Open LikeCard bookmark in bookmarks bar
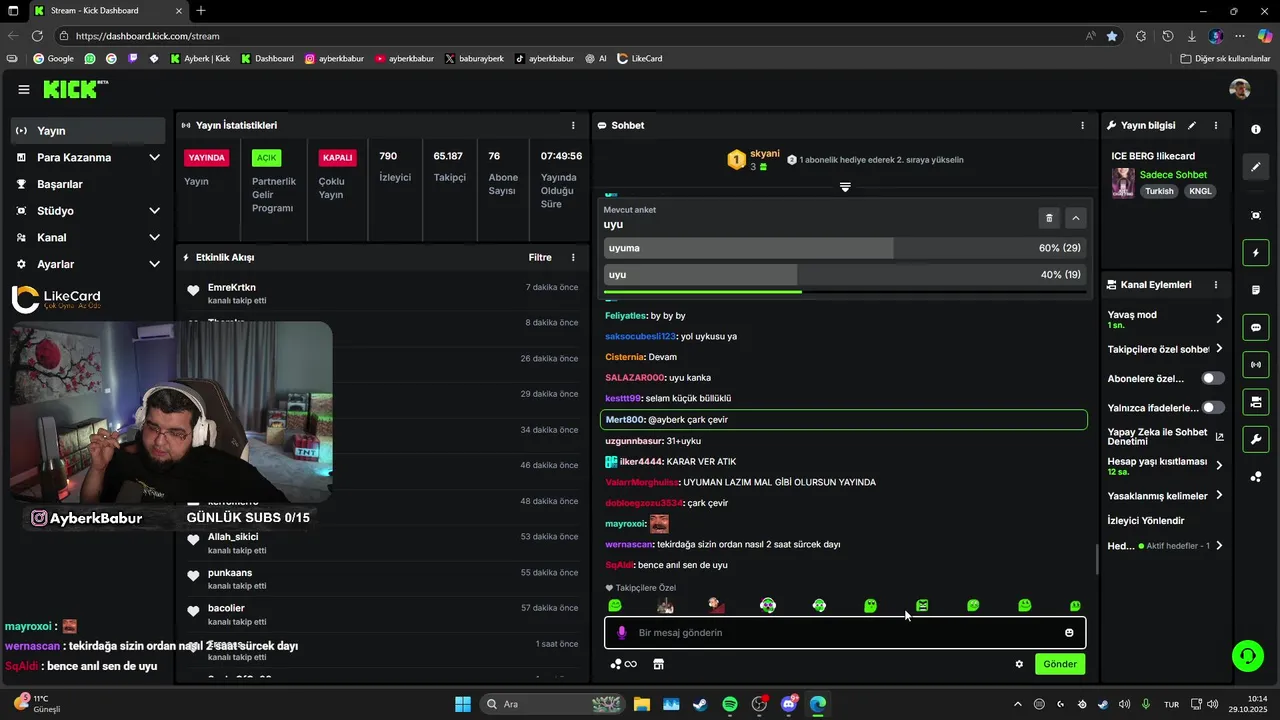The image size is (1280, 720). coord(640,59)
